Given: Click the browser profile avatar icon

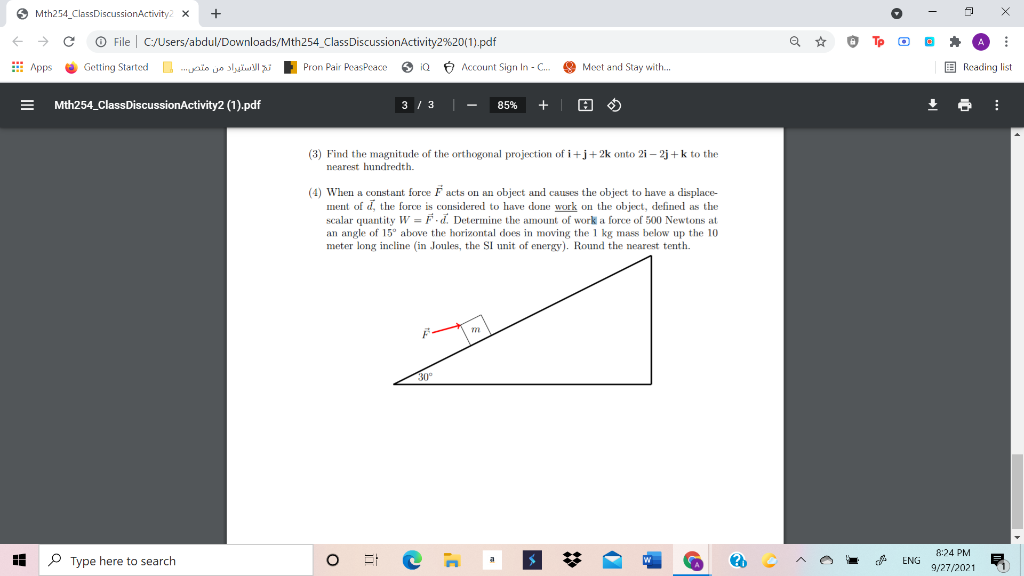Looking at the screenshot, I should (980, 42).
